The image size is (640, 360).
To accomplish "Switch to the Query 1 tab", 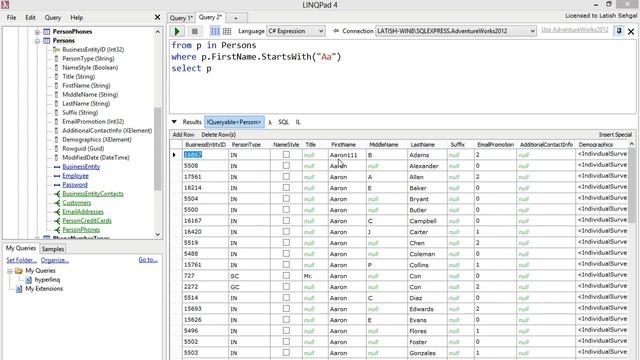I will [181, 18].
